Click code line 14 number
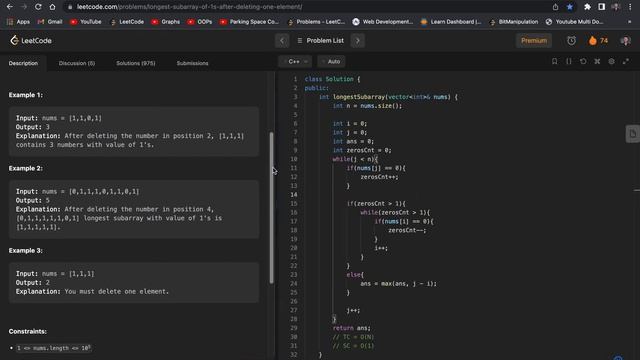Screen dimensions: 640x360 coord(294,194)
